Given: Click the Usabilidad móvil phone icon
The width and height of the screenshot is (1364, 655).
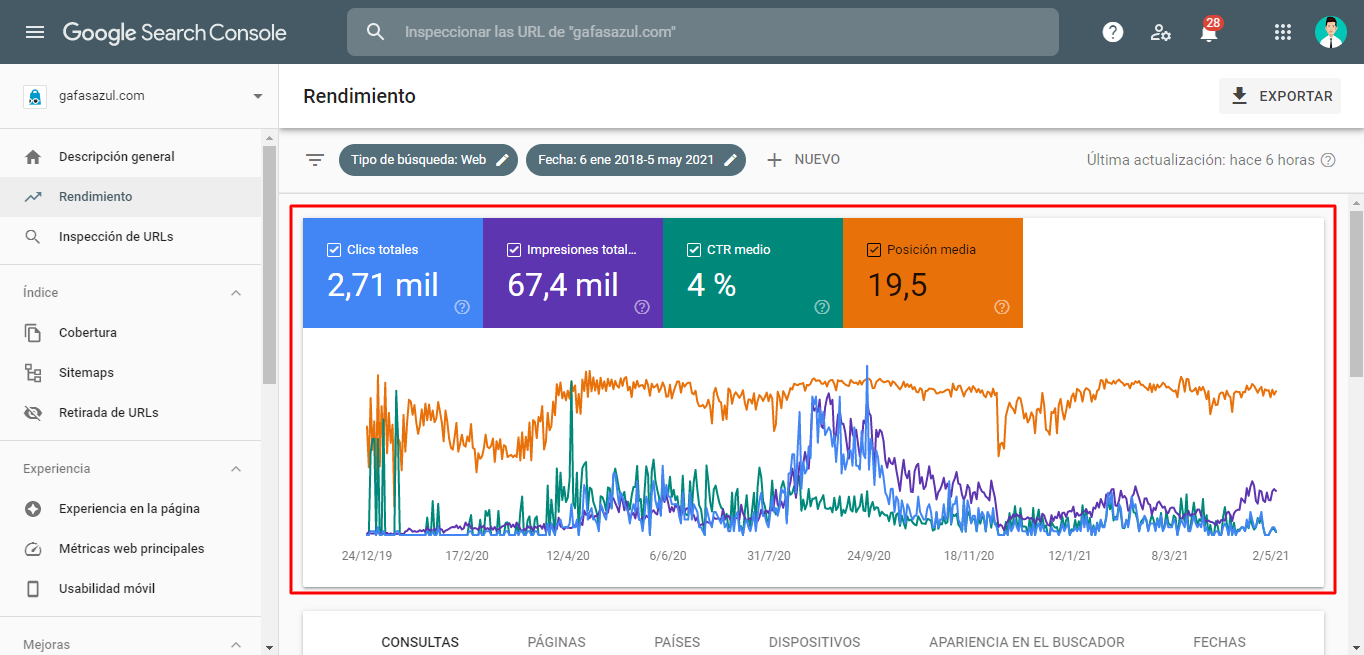Looking at the screenshot, I should 33,589.
